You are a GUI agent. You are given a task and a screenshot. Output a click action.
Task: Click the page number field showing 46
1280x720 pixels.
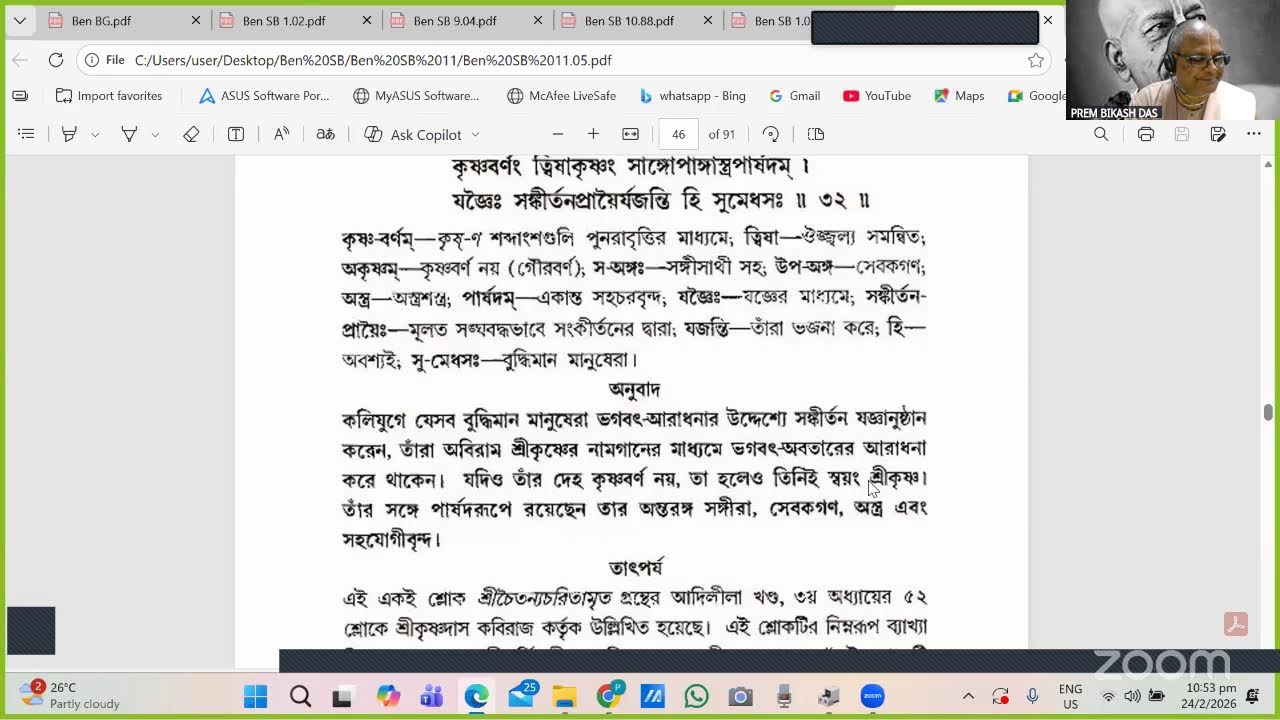point(678,134)
